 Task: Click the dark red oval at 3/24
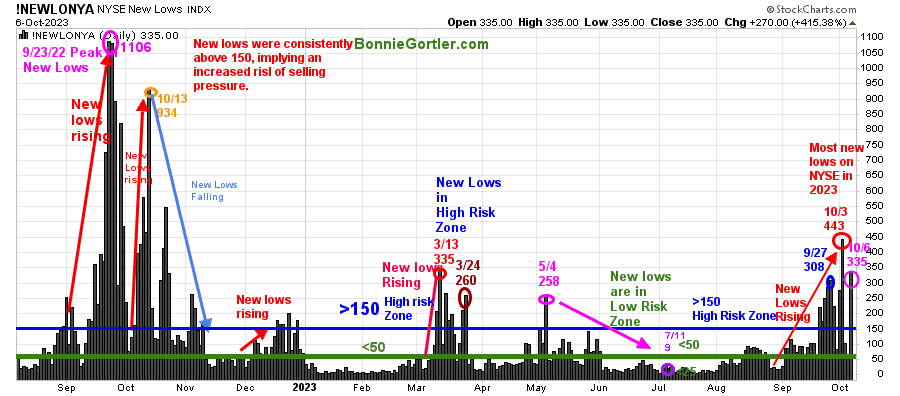click(x=465, y=297)
